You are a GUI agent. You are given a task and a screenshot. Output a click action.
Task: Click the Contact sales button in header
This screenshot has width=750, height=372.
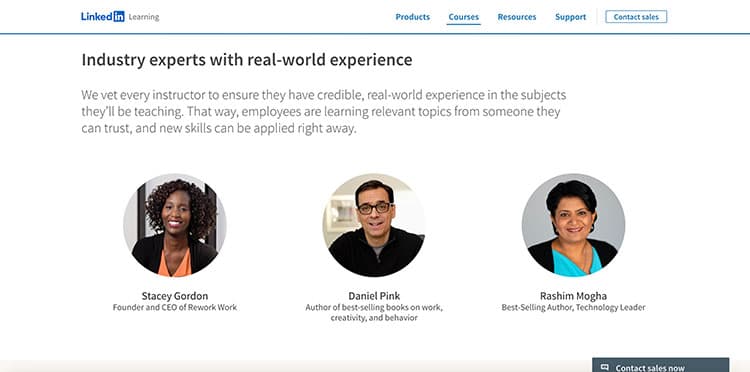click(x=636, y=17)
